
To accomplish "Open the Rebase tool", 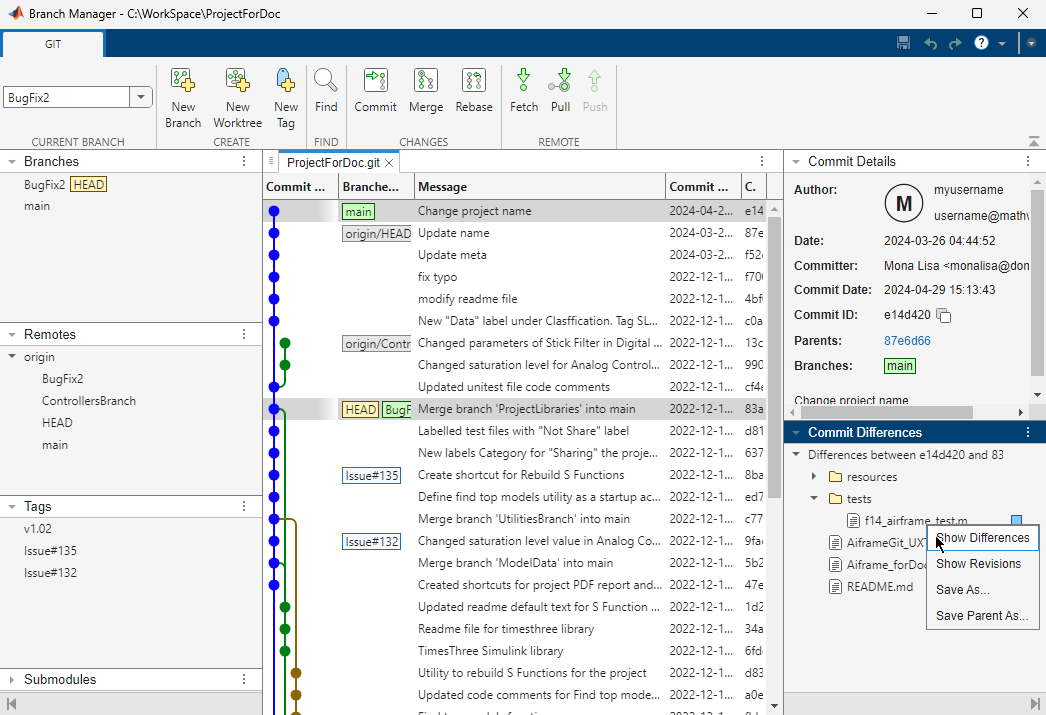I will tap(473, 90).
